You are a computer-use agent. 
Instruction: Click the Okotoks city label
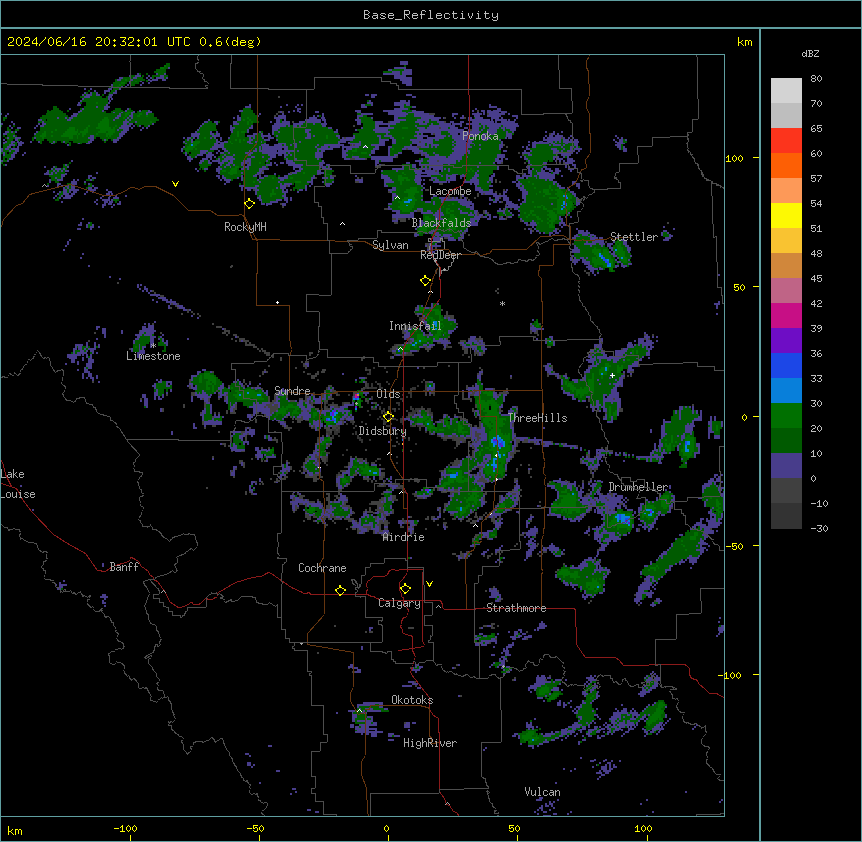click(x=412, y=700)
